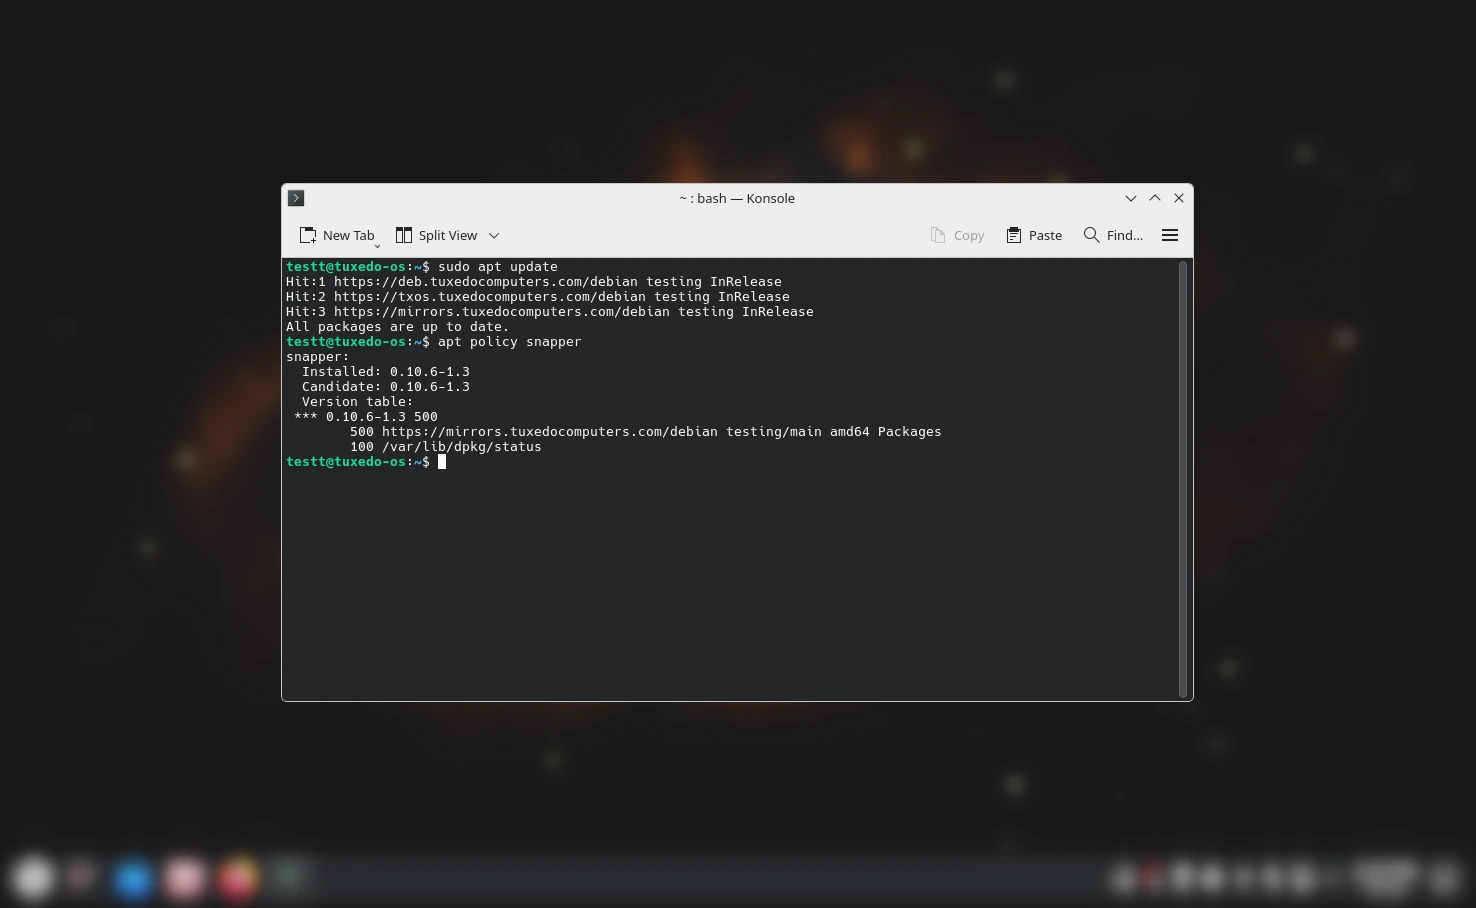Expand the small New Tab dropdown arrow
The image size is (1476, 908).
pyautogui.click(x=377, y=245)
